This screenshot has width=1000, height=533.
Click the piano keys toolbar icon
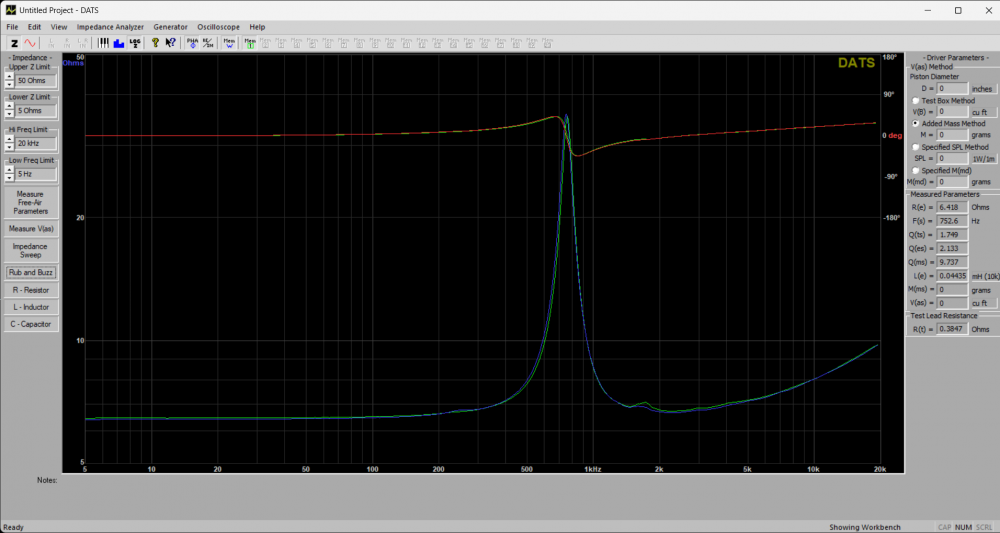(104, 43)
